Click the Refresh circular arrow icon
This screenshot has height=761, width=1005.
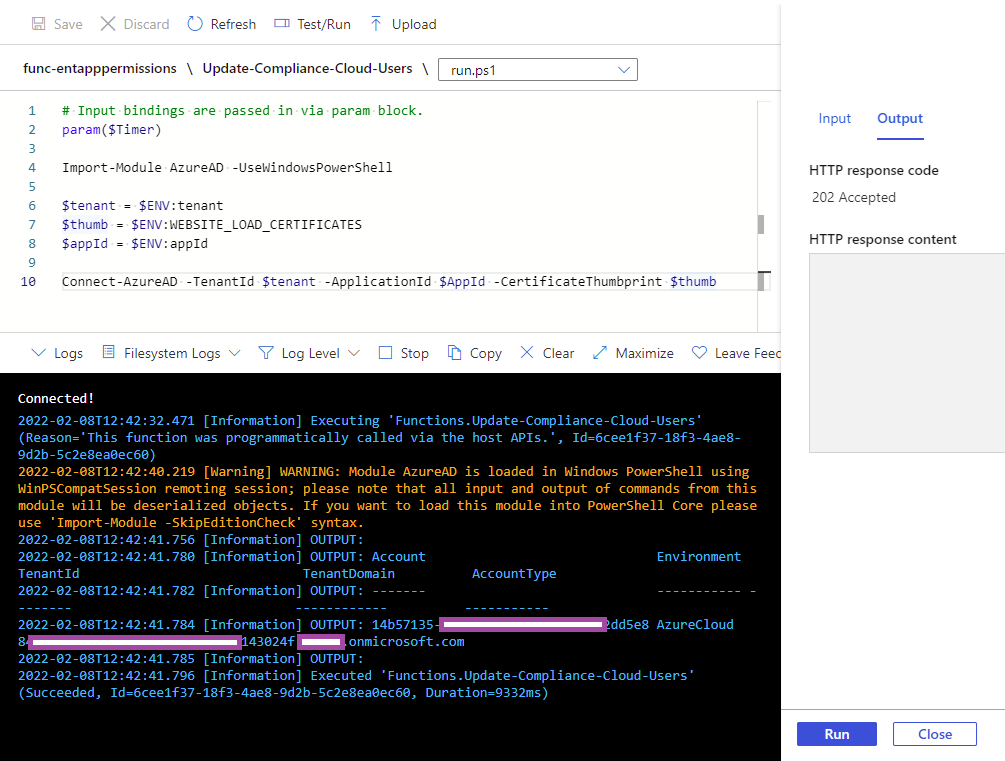coord(195,24)
